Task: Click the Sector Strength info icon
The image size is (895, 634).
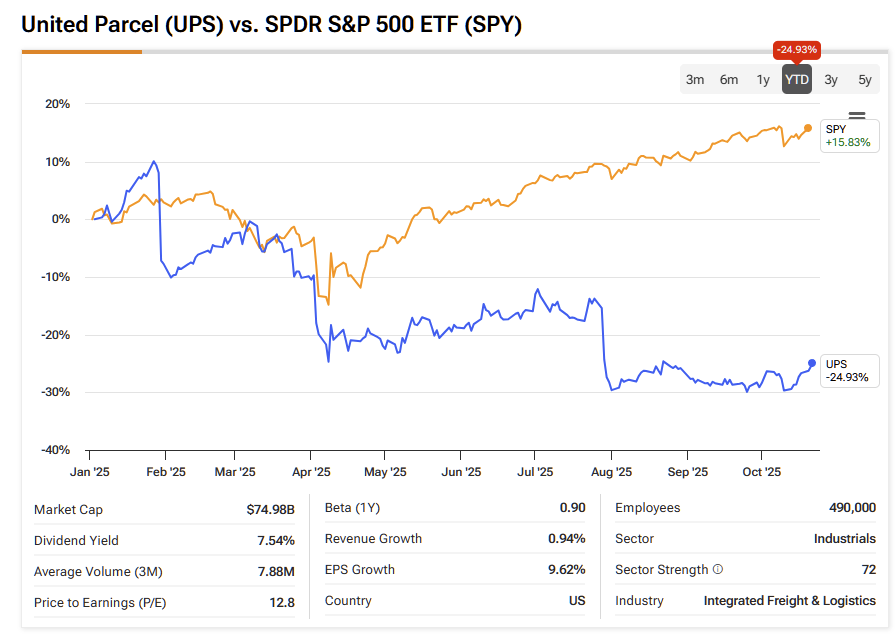Action: [x=717, y=570]
